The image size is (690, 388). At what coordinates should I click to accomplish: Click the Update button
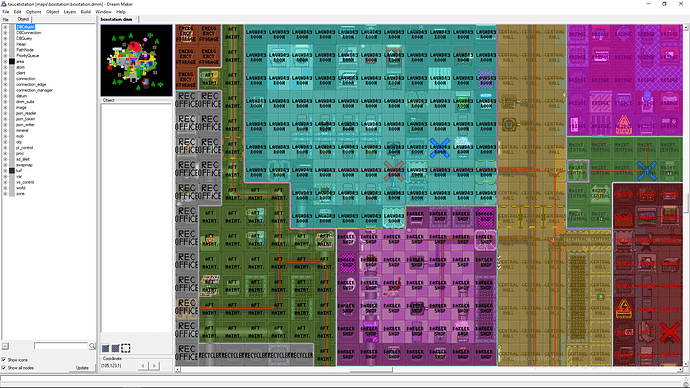click(x=82, y=368)
